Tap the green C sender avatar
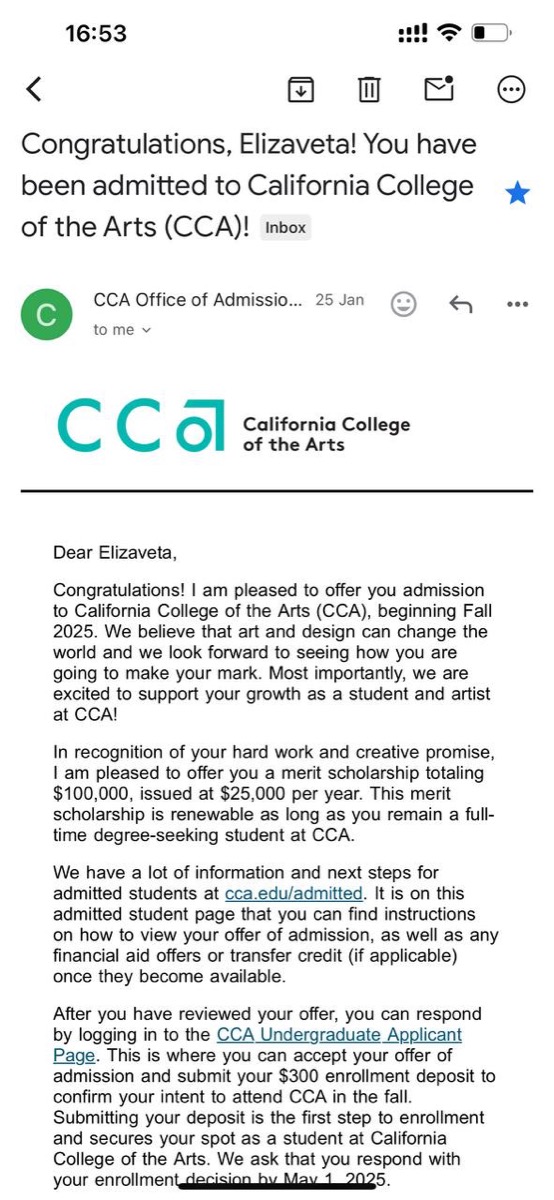Viewport: 554px width, 1200px height. click(46, 314)
